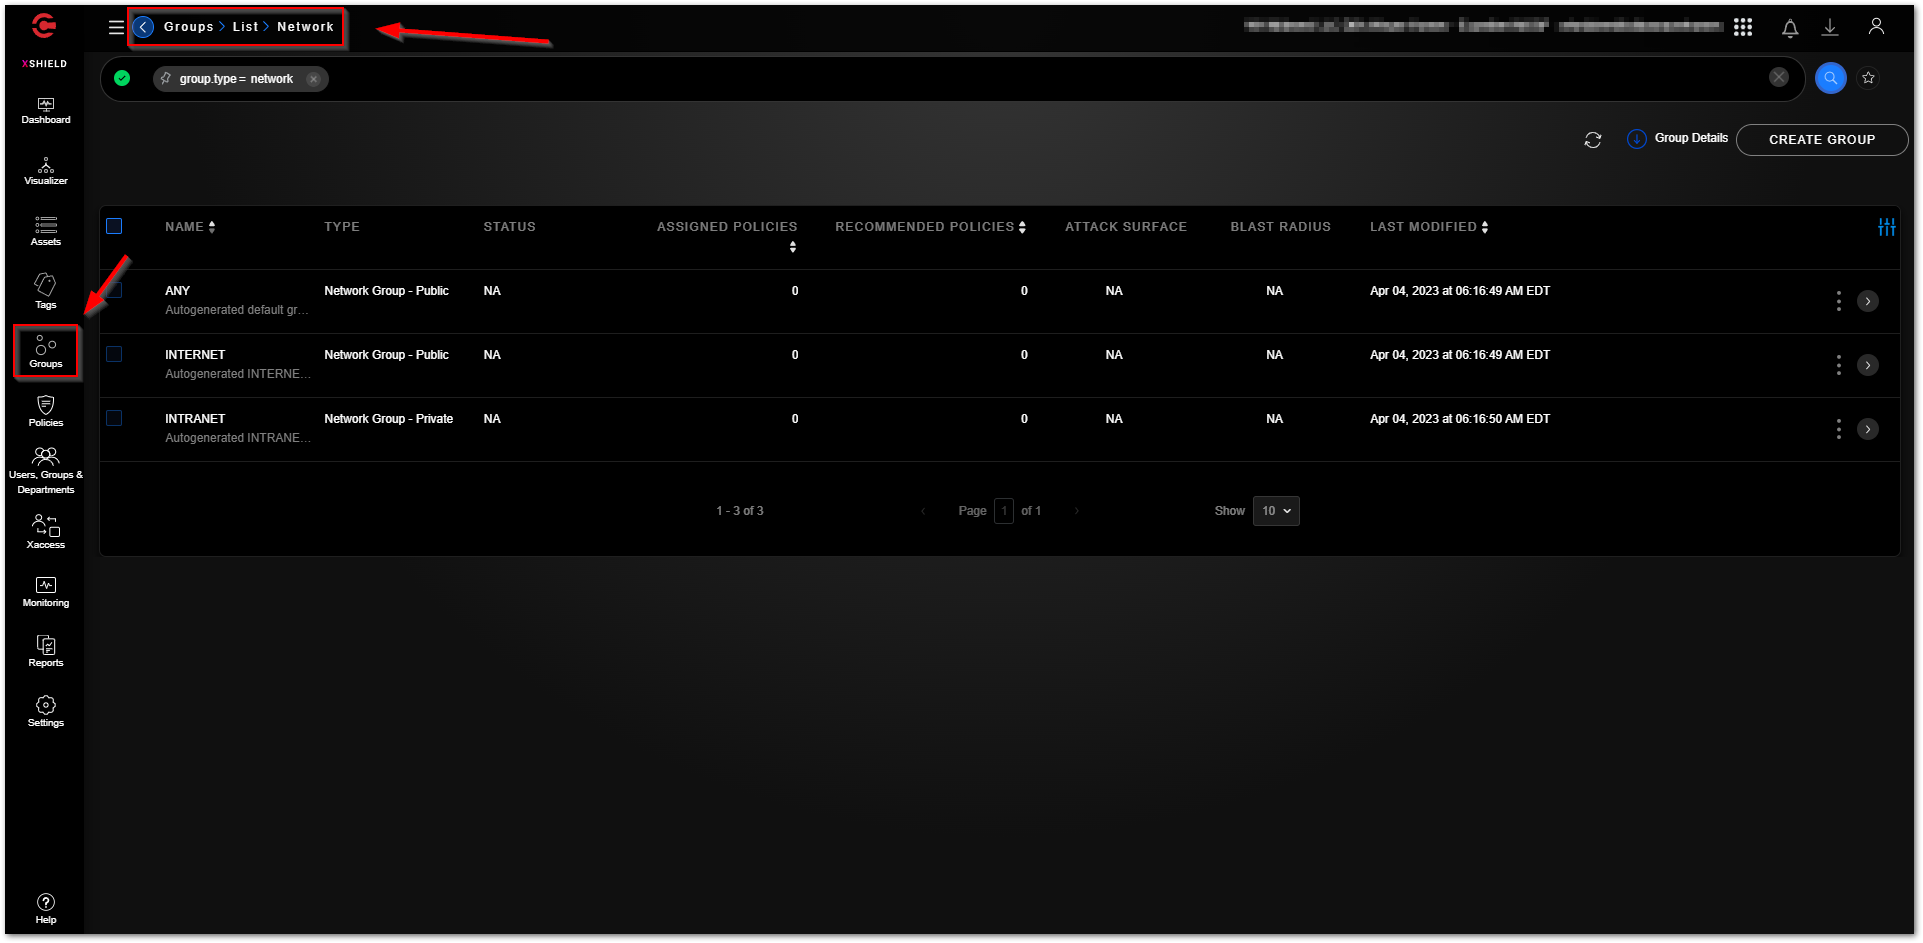This screenshot has height=943, width=1923.
Task: Open the Tags sidebar item
Action: tap(46, 291)
